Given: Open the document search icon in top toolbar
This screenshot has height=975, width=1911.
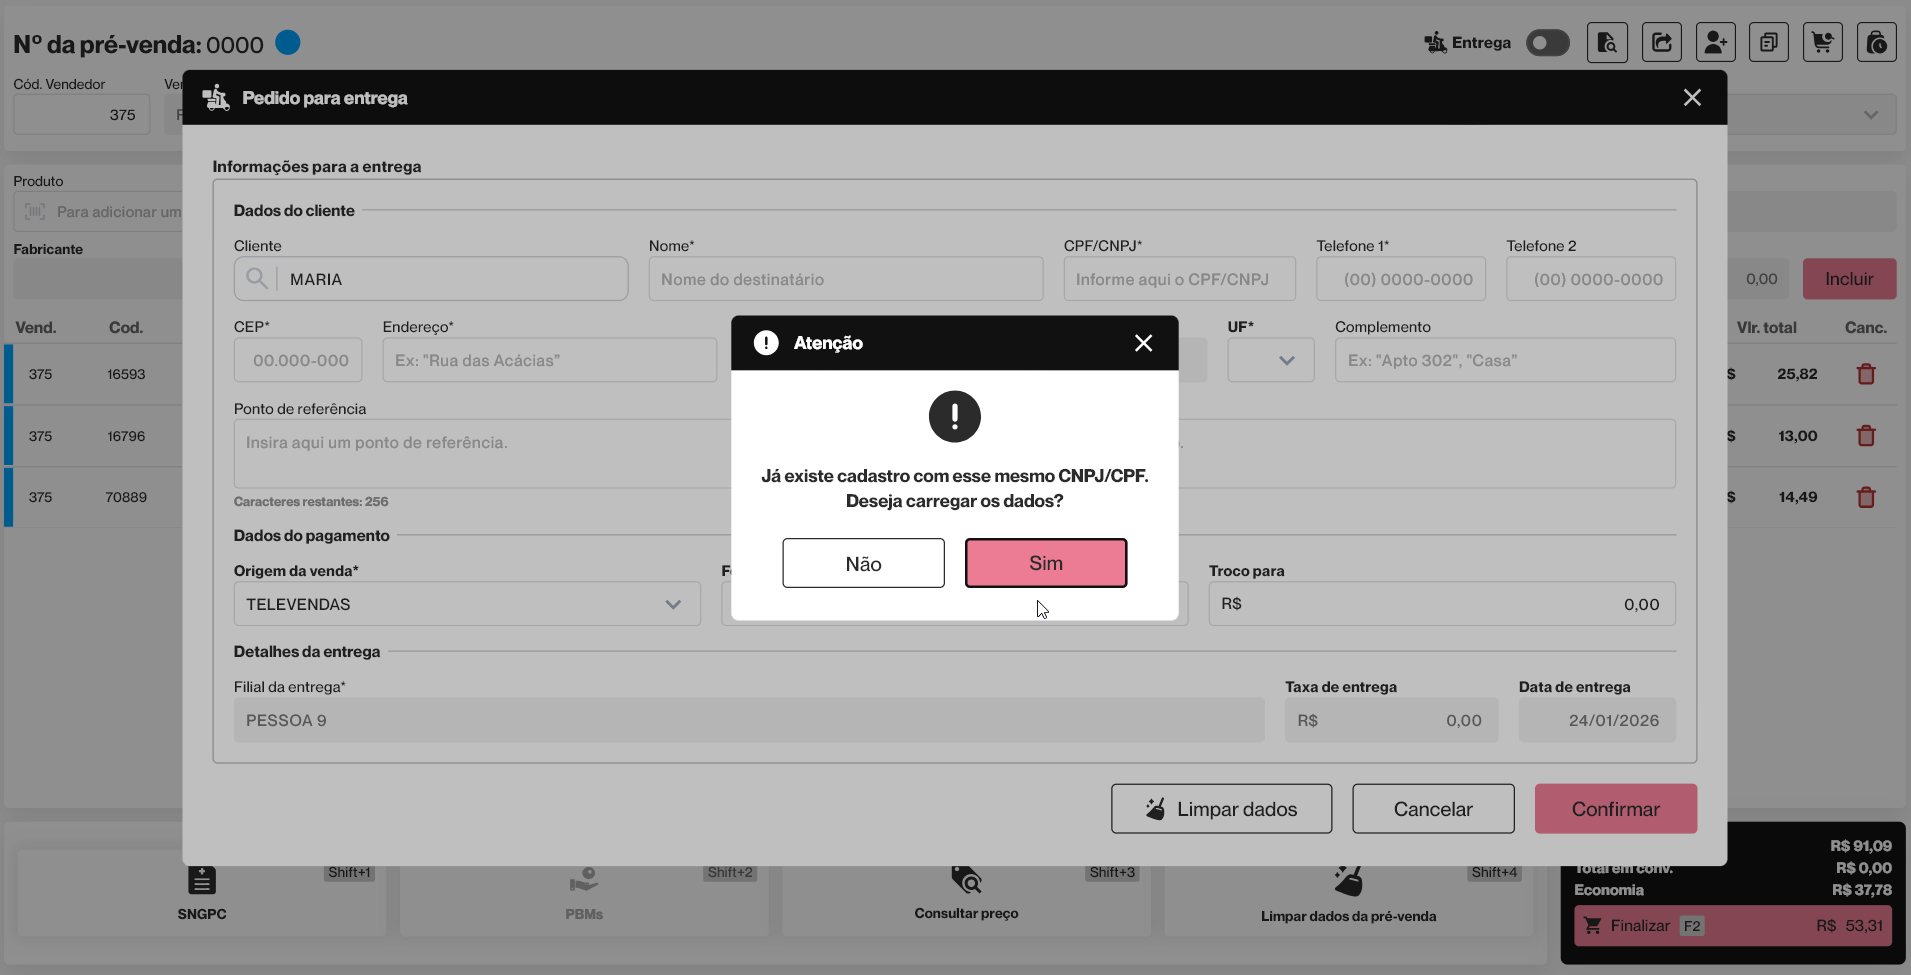Looking at the screenshot, I should (1607, 43).
